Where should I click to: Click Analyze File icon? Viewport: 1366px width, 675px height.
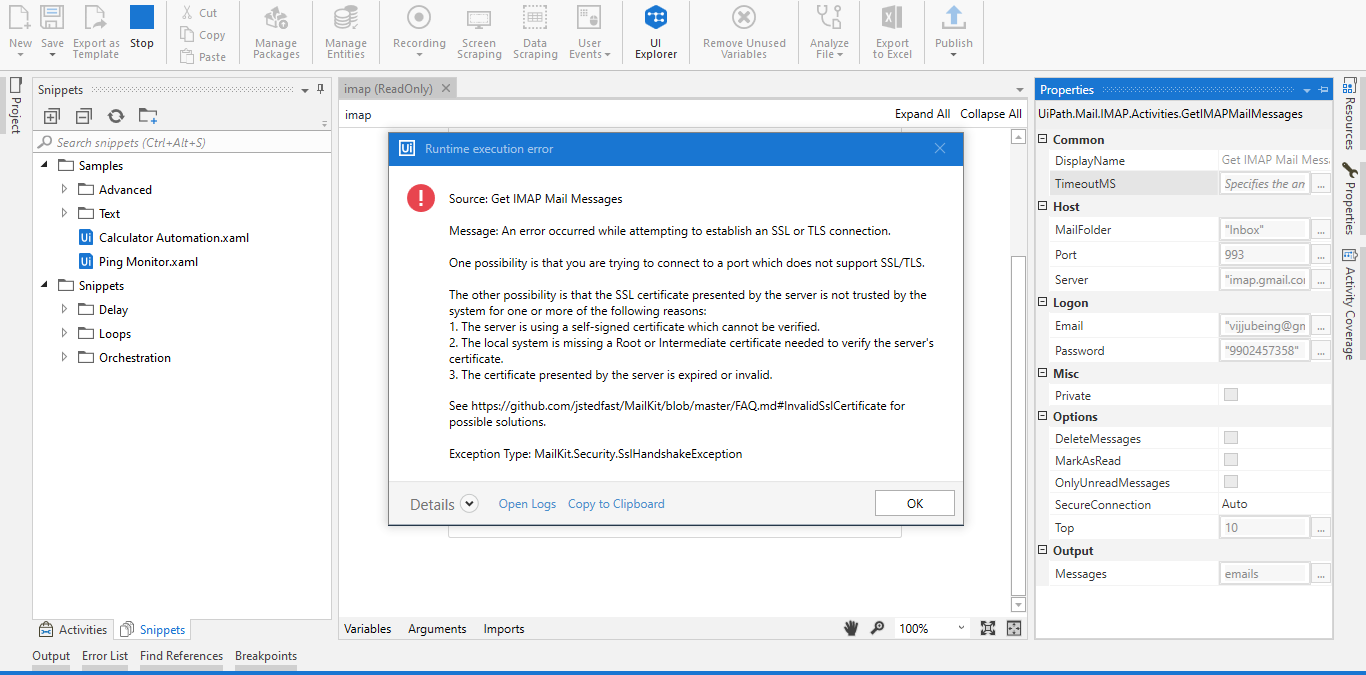(829, 17)
